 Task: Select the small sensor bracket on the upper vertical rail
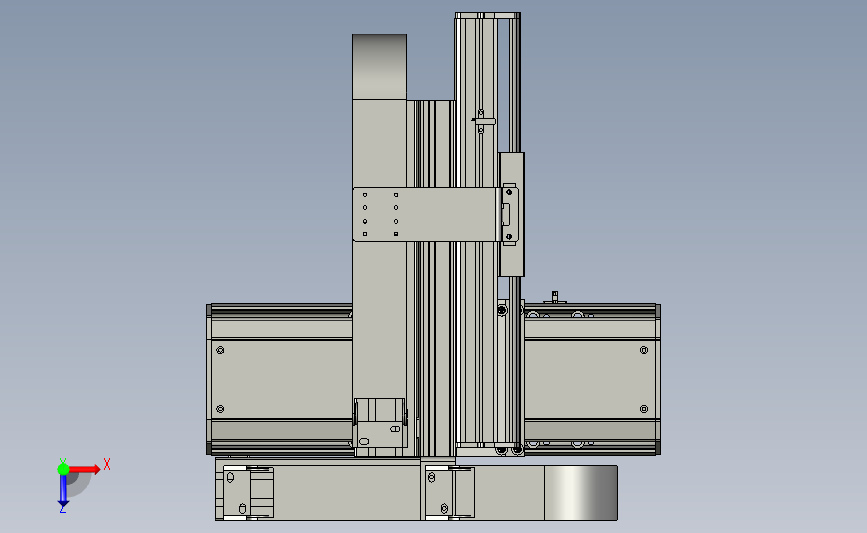pyautogui.click(x=482, y=121)
